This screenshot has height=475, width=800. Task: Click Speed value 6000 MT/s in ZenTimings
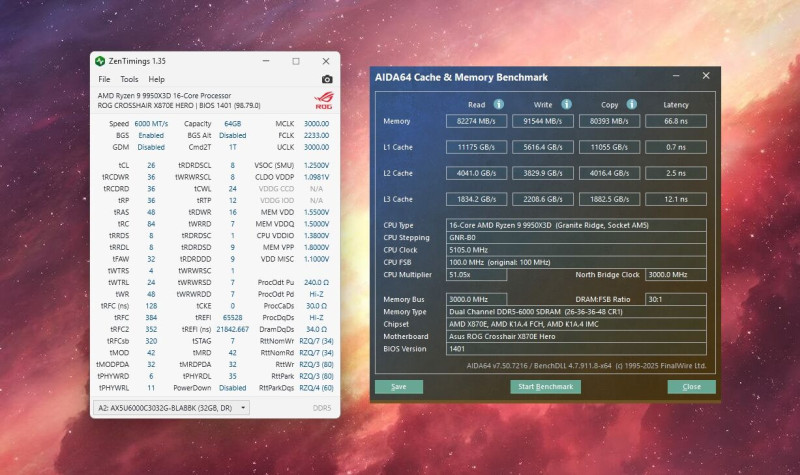151,123
